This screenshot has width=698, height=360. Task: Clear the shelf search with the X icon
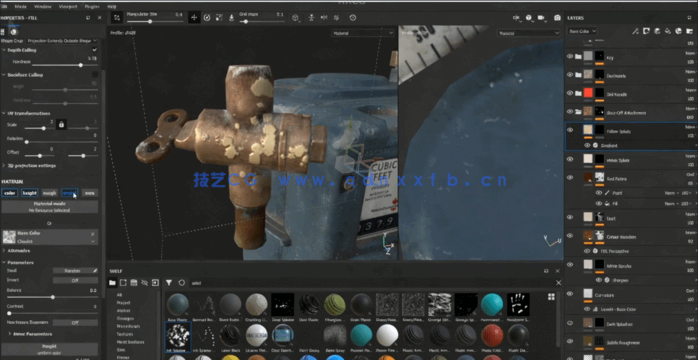tap(558, 283)
